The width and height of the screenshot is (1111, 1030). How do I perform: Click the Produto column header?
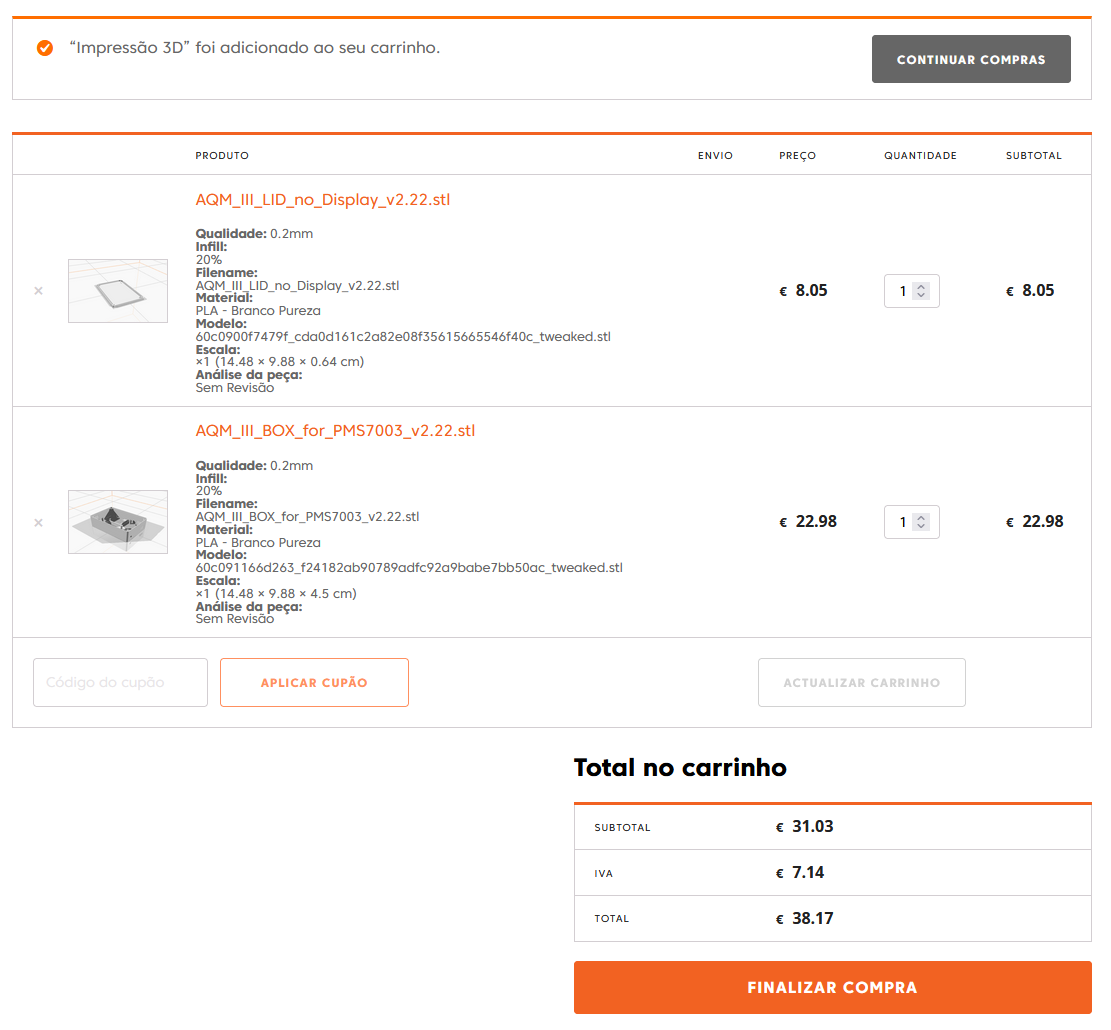(x=222, y=156)
